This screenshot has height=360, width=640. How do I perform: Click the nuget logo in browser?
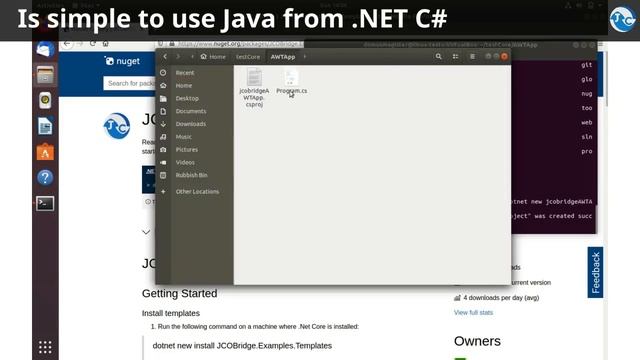[122, 61]
